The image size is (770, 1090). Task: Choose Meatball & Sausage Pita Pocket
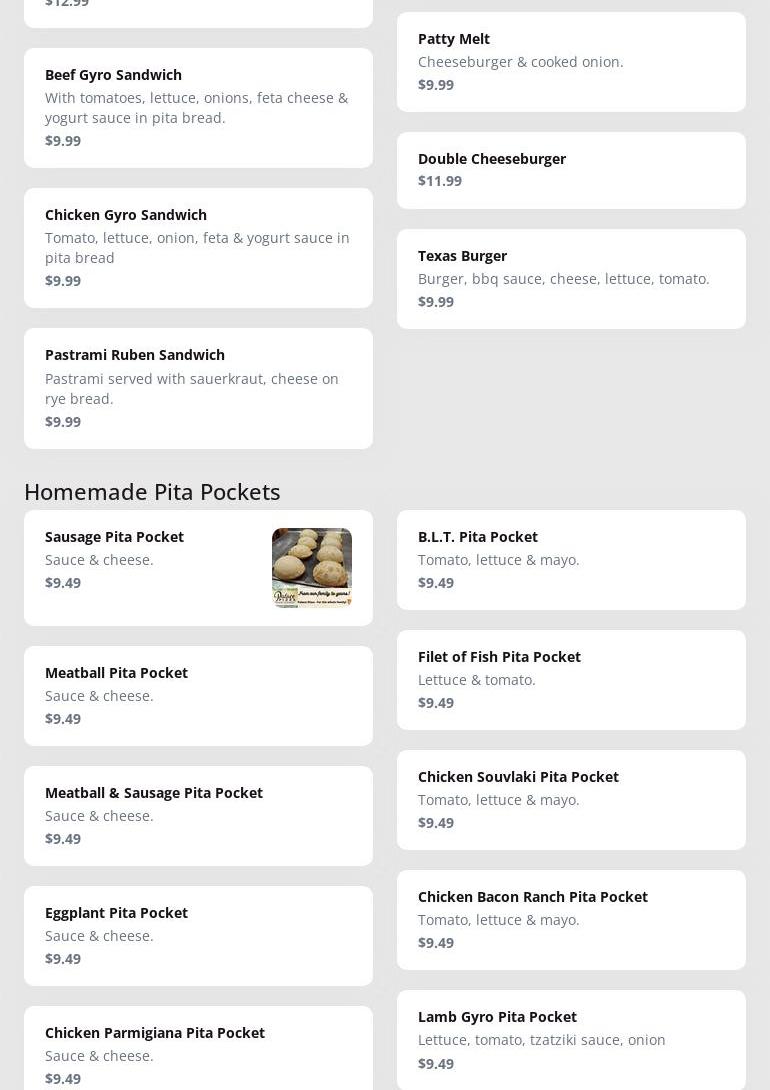tap(198, 815)
